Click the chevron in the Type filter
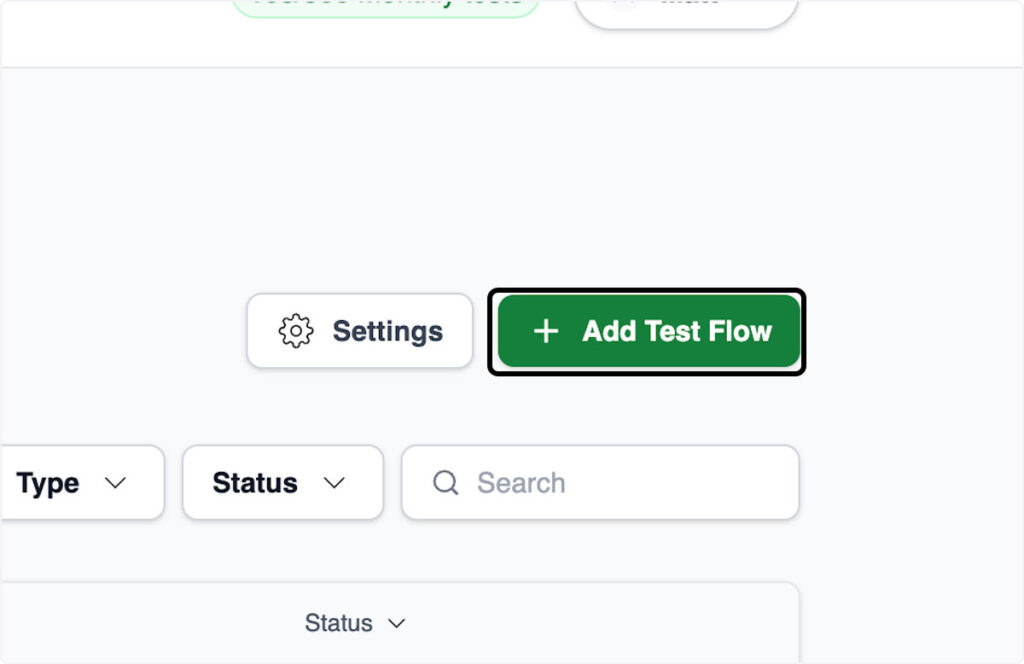The image size is (1024, 664). pyautogui.click(x=116, y=483)
